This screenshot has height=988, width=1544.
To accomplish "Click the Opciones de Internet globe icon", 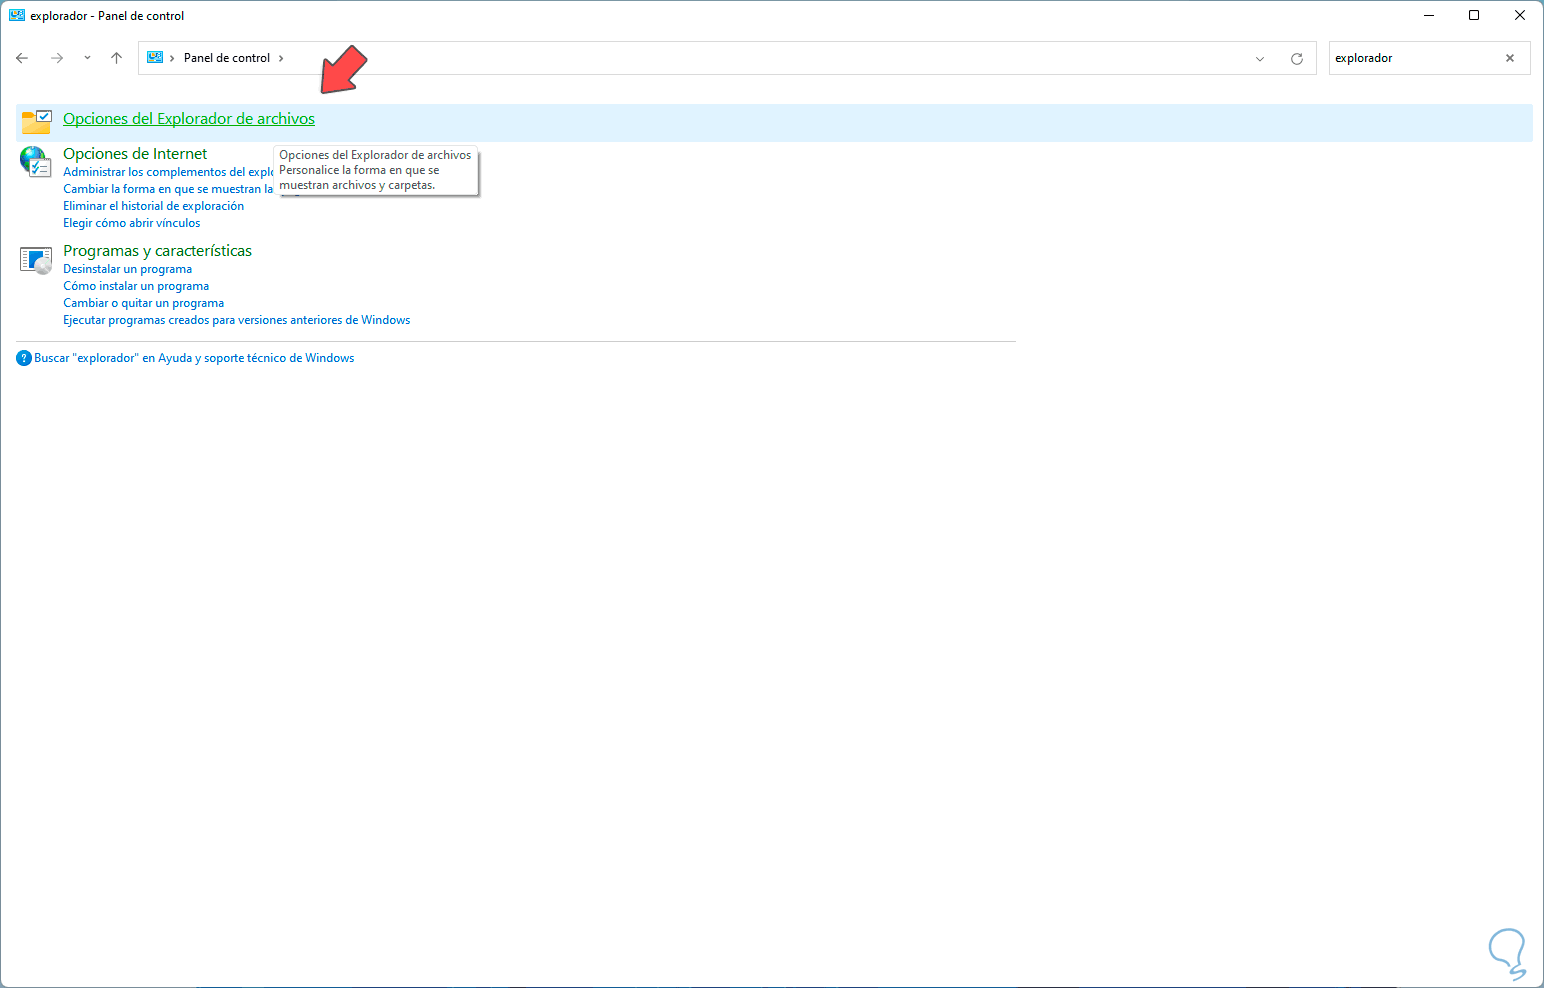I will pos(35,161).
